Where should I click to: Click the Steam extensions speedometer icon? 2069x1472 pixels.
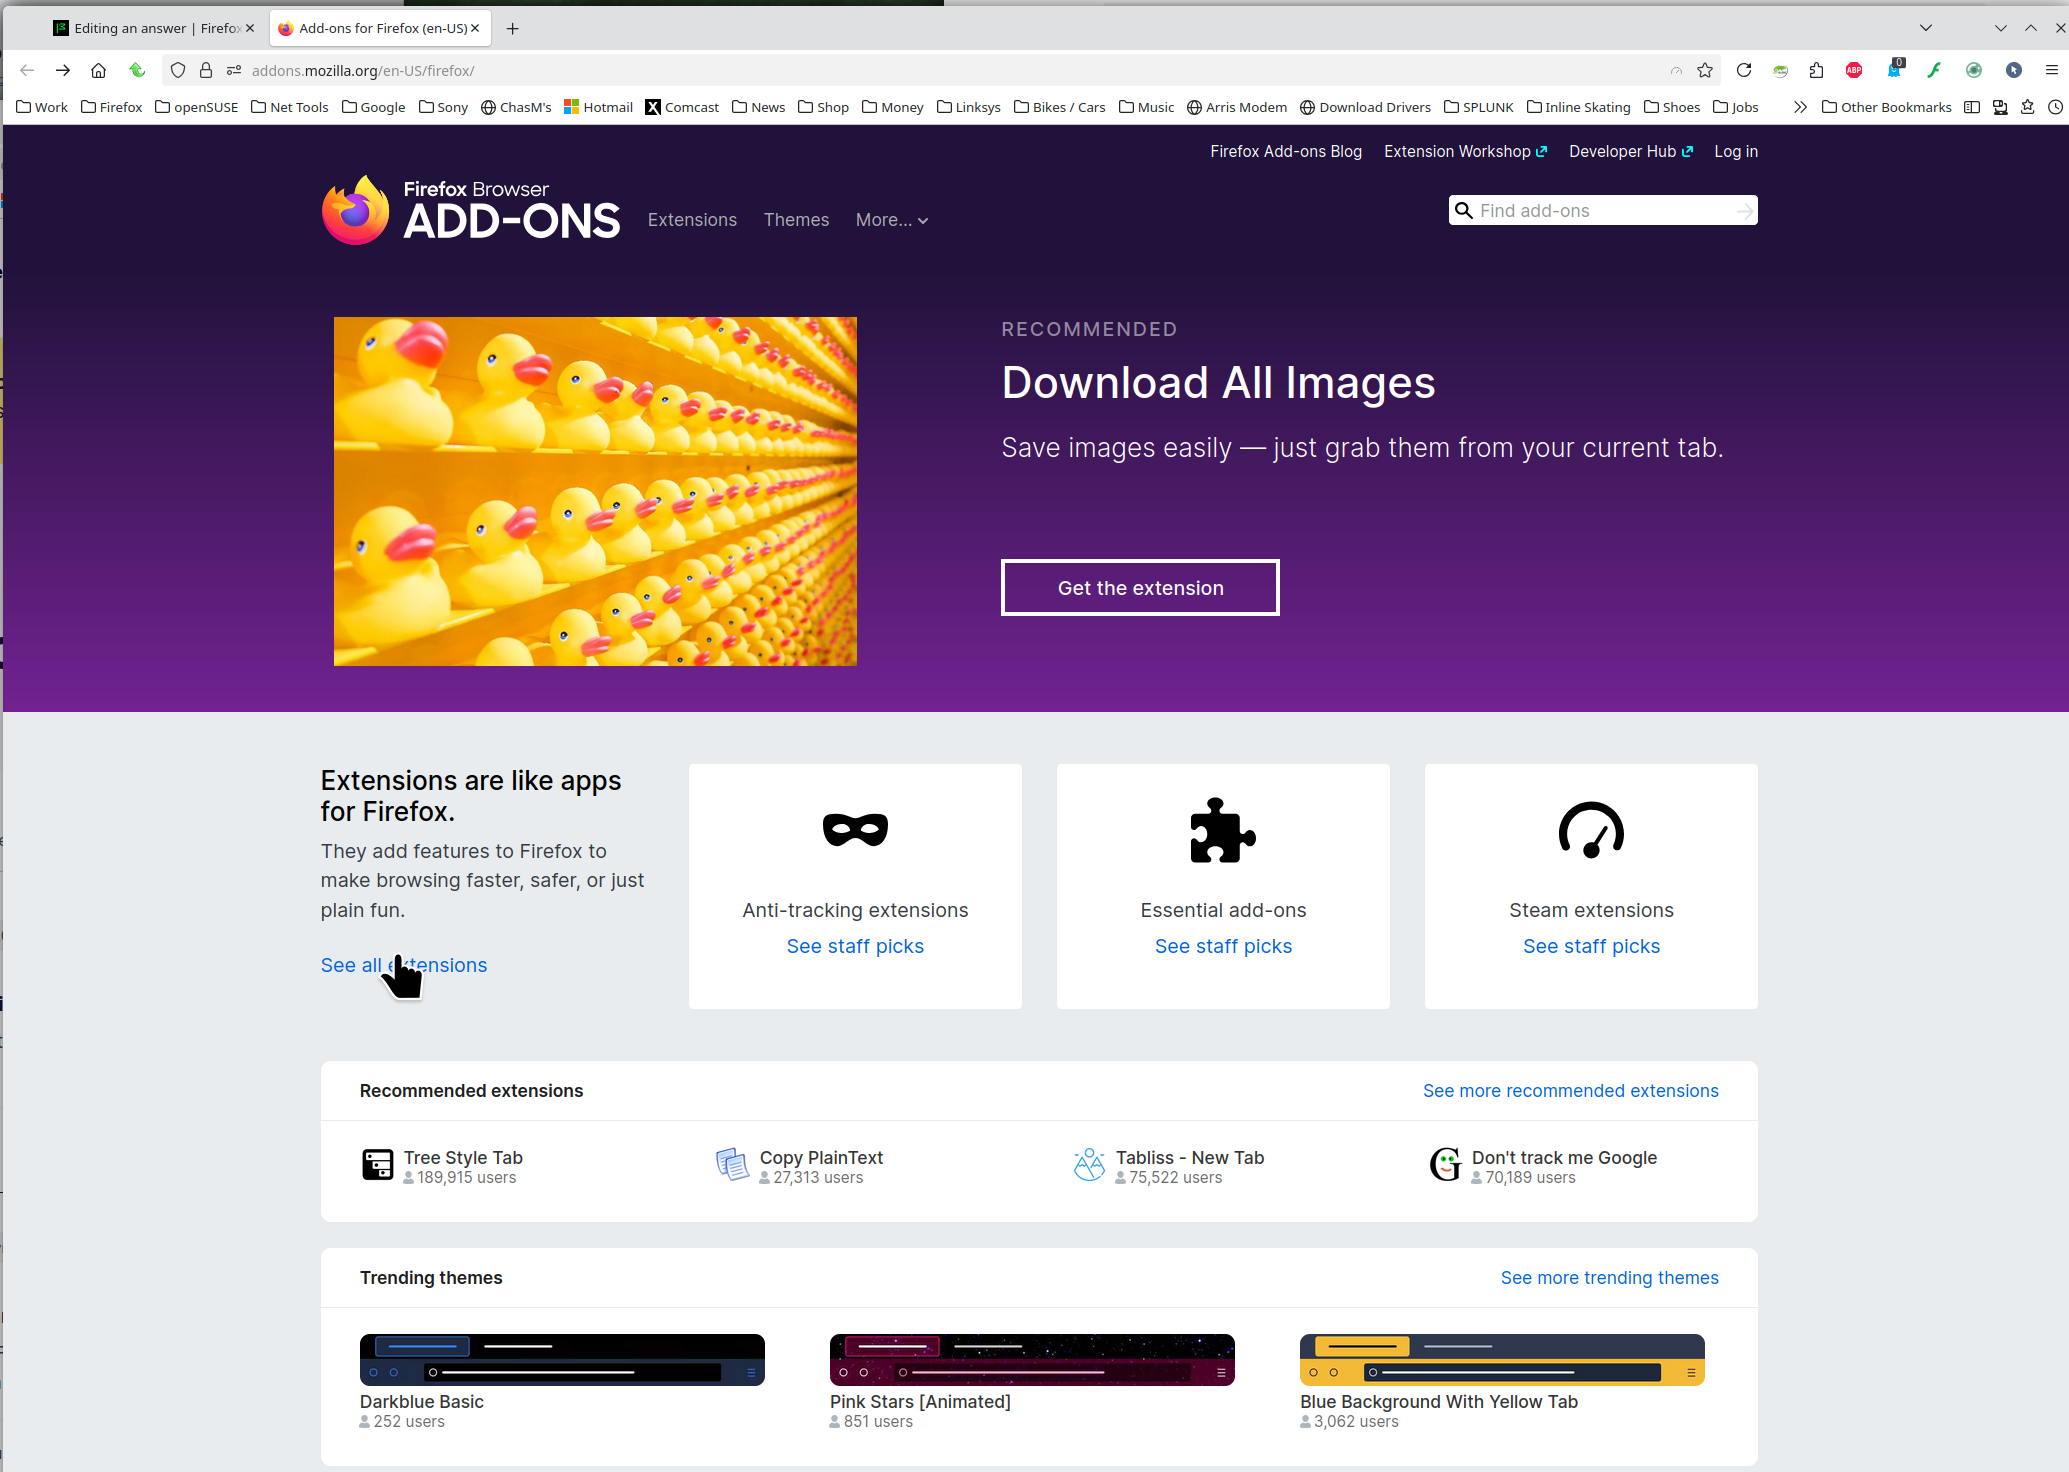[1591, 830]
